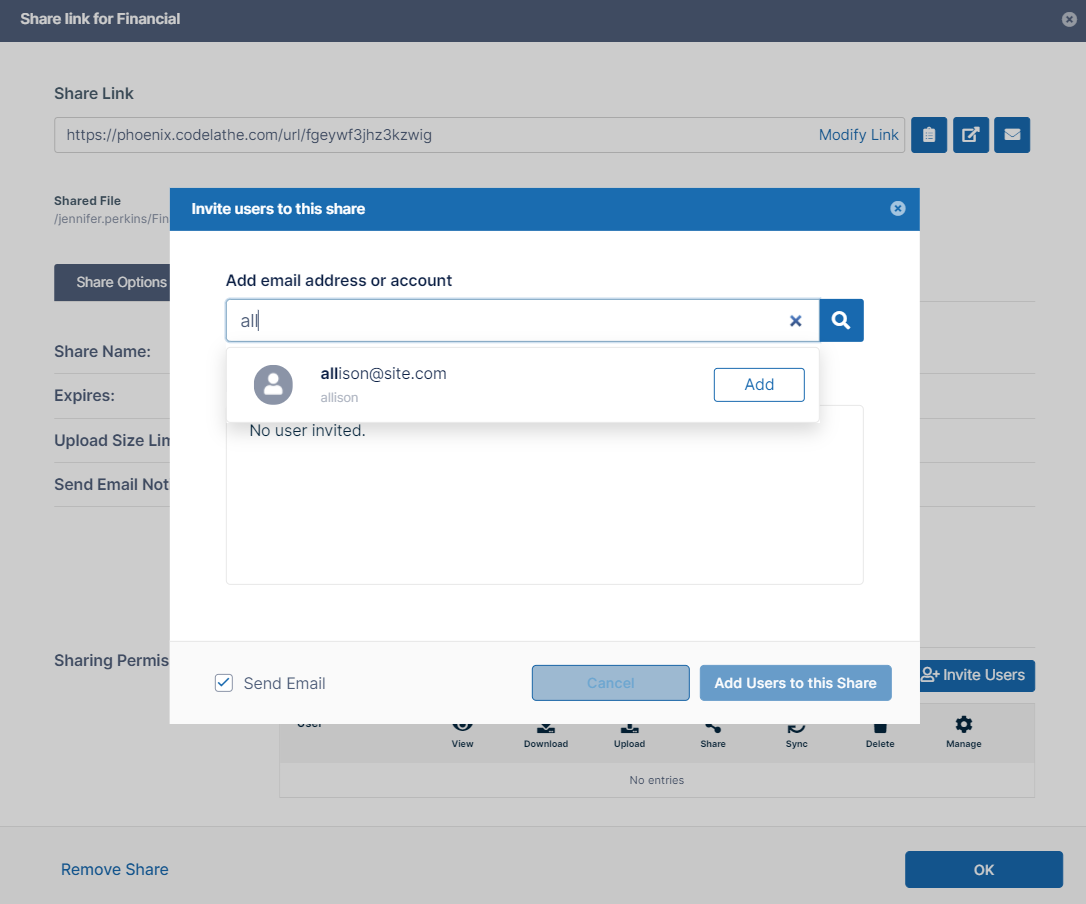Click Remove Share link
This screenshot has width=1086, height=904.
click(x=114, y=869)
